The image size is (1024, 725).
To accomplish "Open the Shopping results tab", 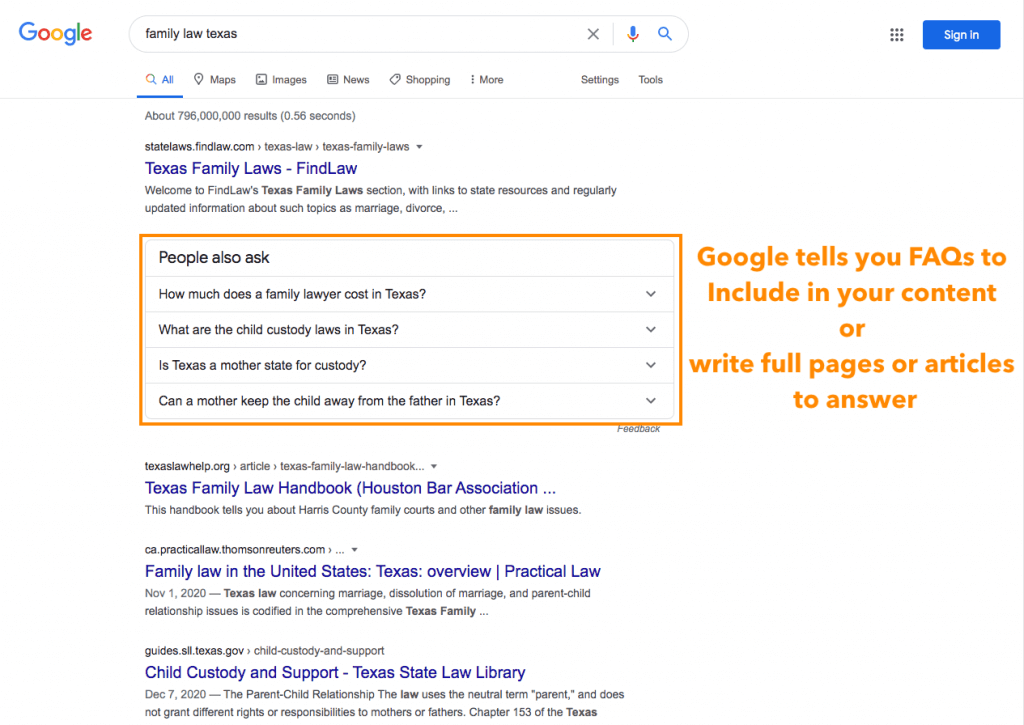I will (x=420, y=80).
